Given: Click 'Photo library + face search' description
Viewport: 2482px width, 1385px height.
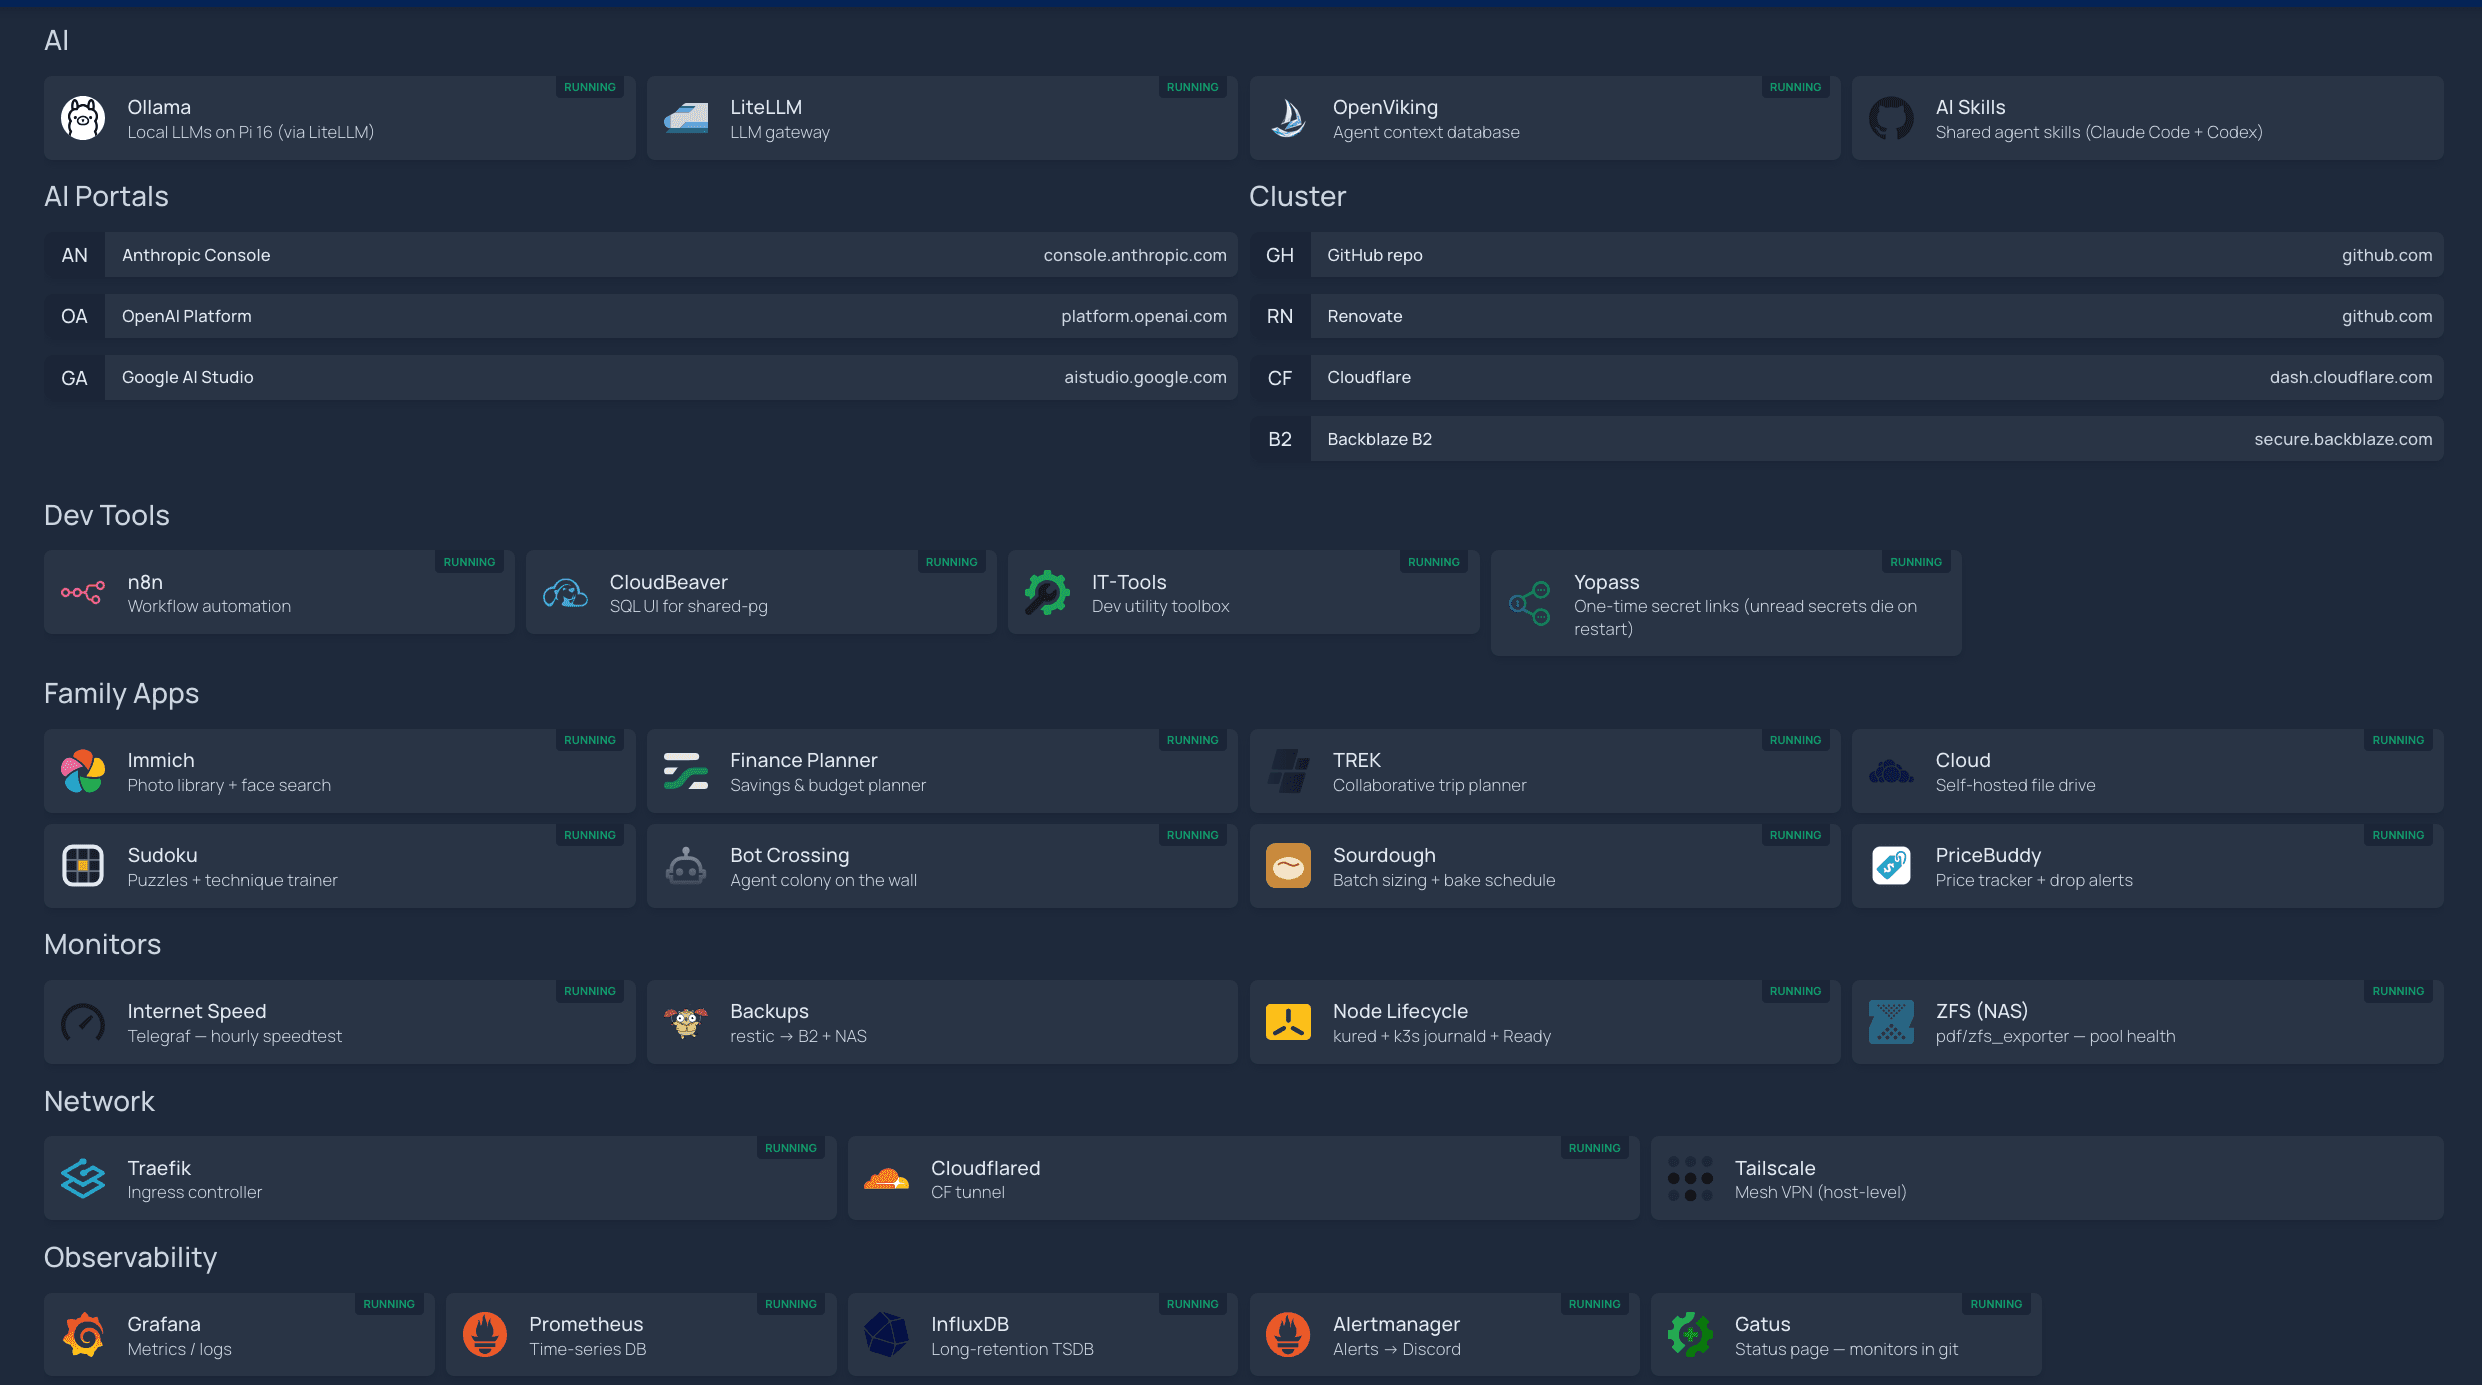Looking at the screenshot, I should (x=229, y=786).
